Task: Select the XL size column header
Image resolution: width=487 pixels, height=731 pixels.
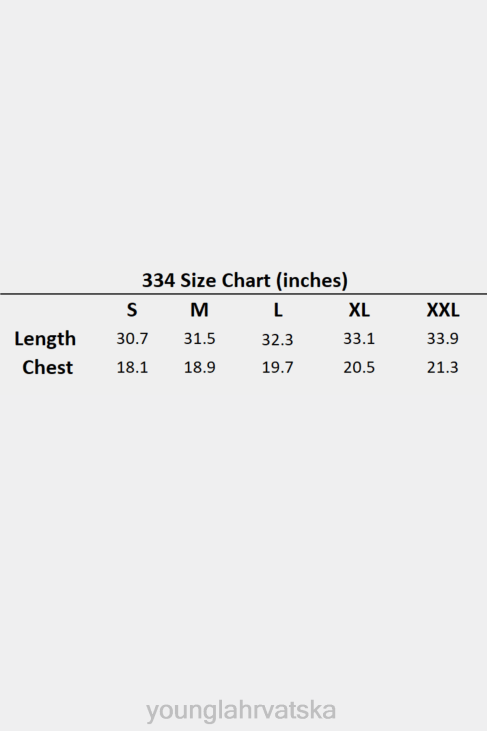Action: click(x=359, y=310)
